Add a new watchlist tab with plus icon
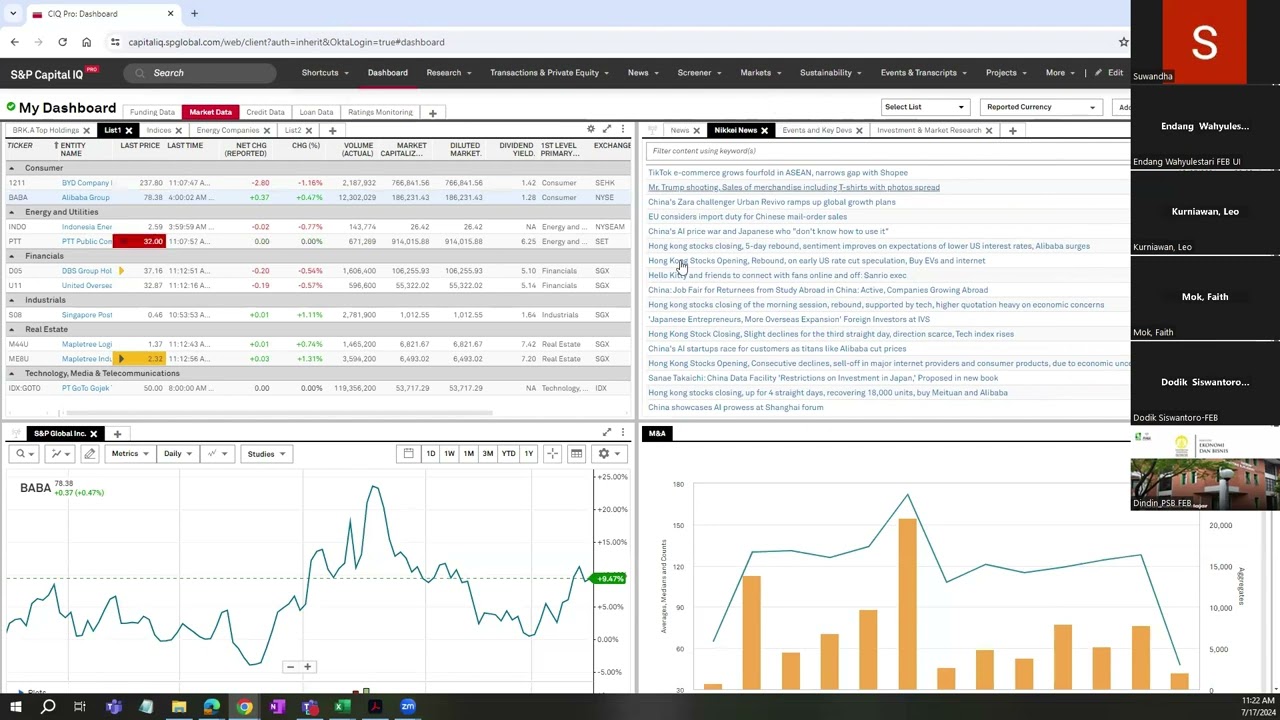 pos(332,130)
